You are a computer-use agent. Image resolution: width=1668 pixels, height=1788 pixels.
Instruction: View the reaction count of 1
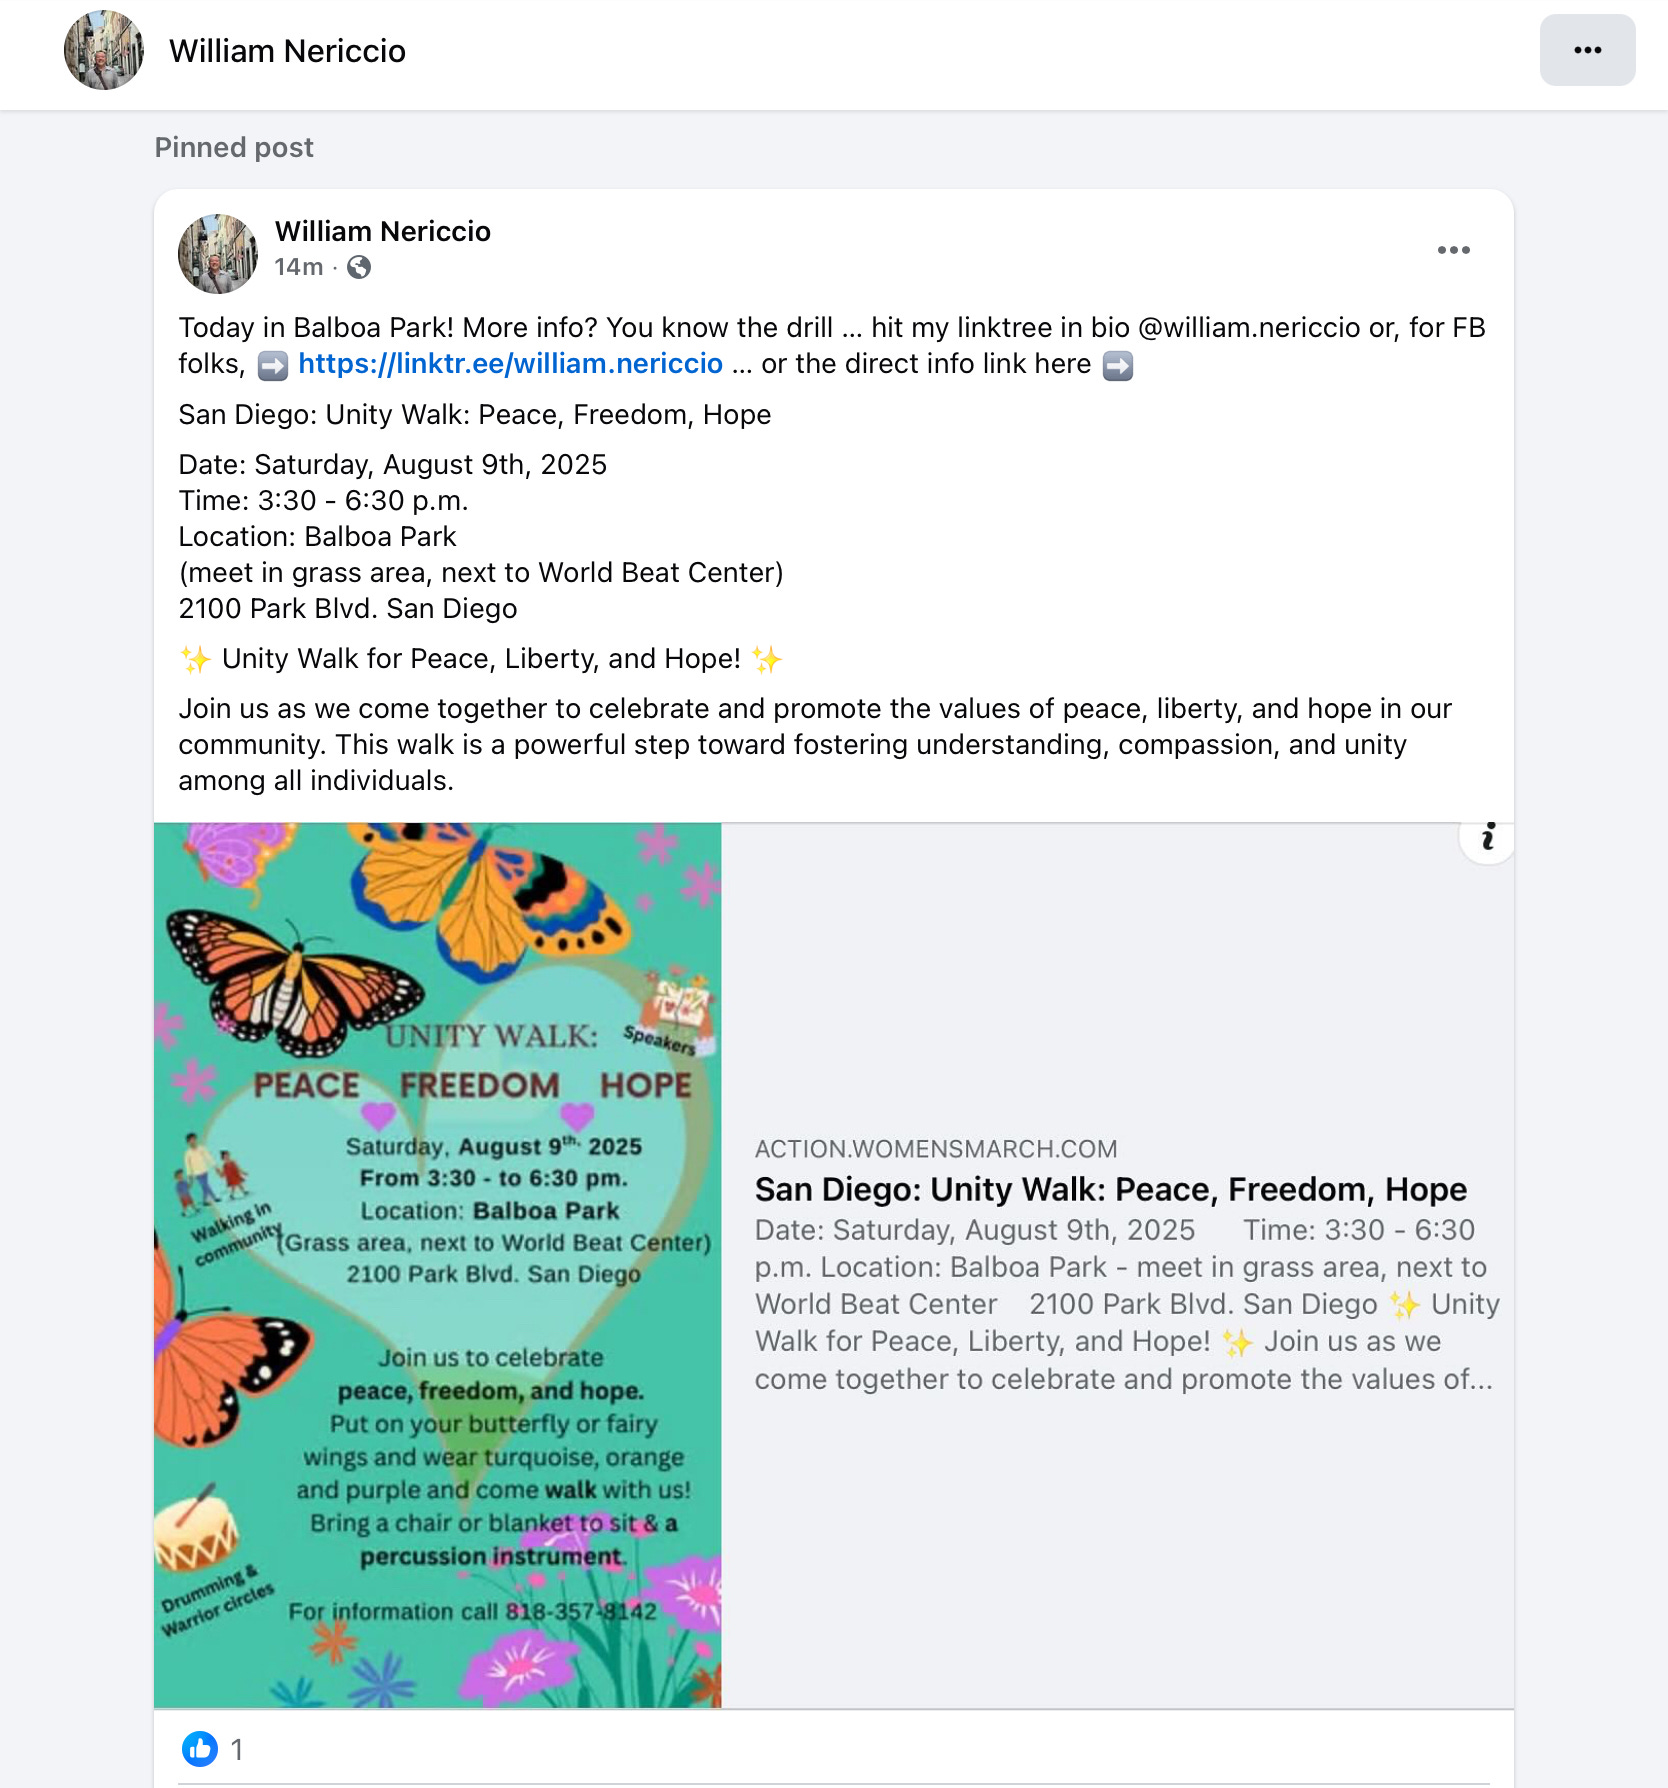pos(237,1749)
